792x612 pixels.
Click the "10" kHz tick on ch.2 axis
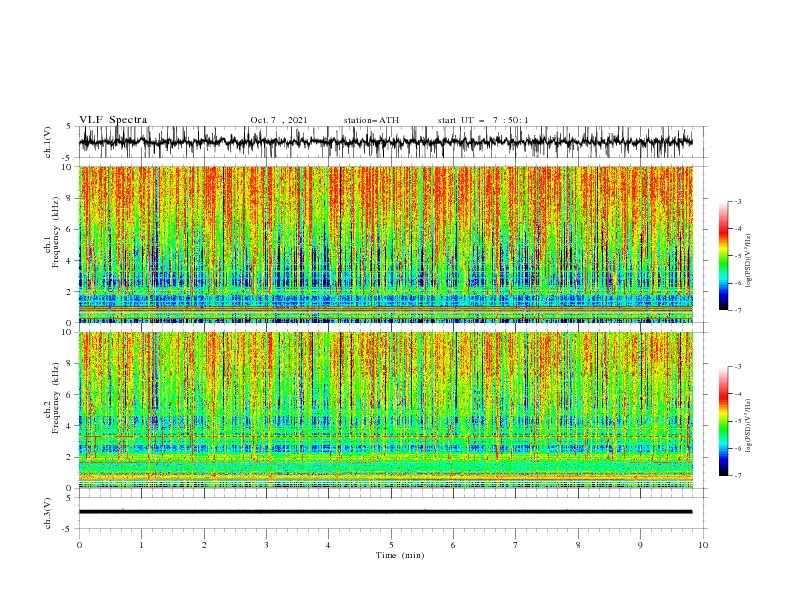[68, 332]
